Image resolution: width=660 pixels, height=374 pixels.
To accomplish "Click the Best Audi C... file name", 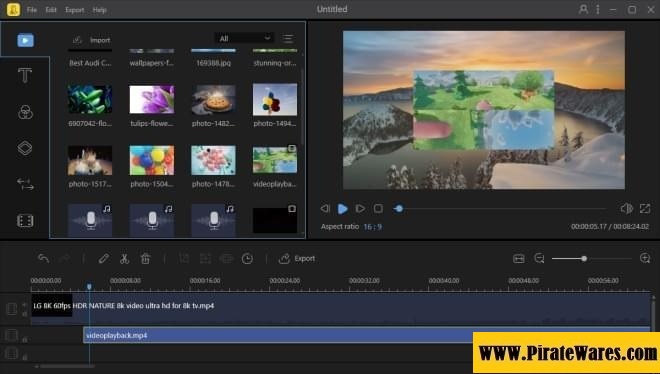I will (x=90, y=63).
